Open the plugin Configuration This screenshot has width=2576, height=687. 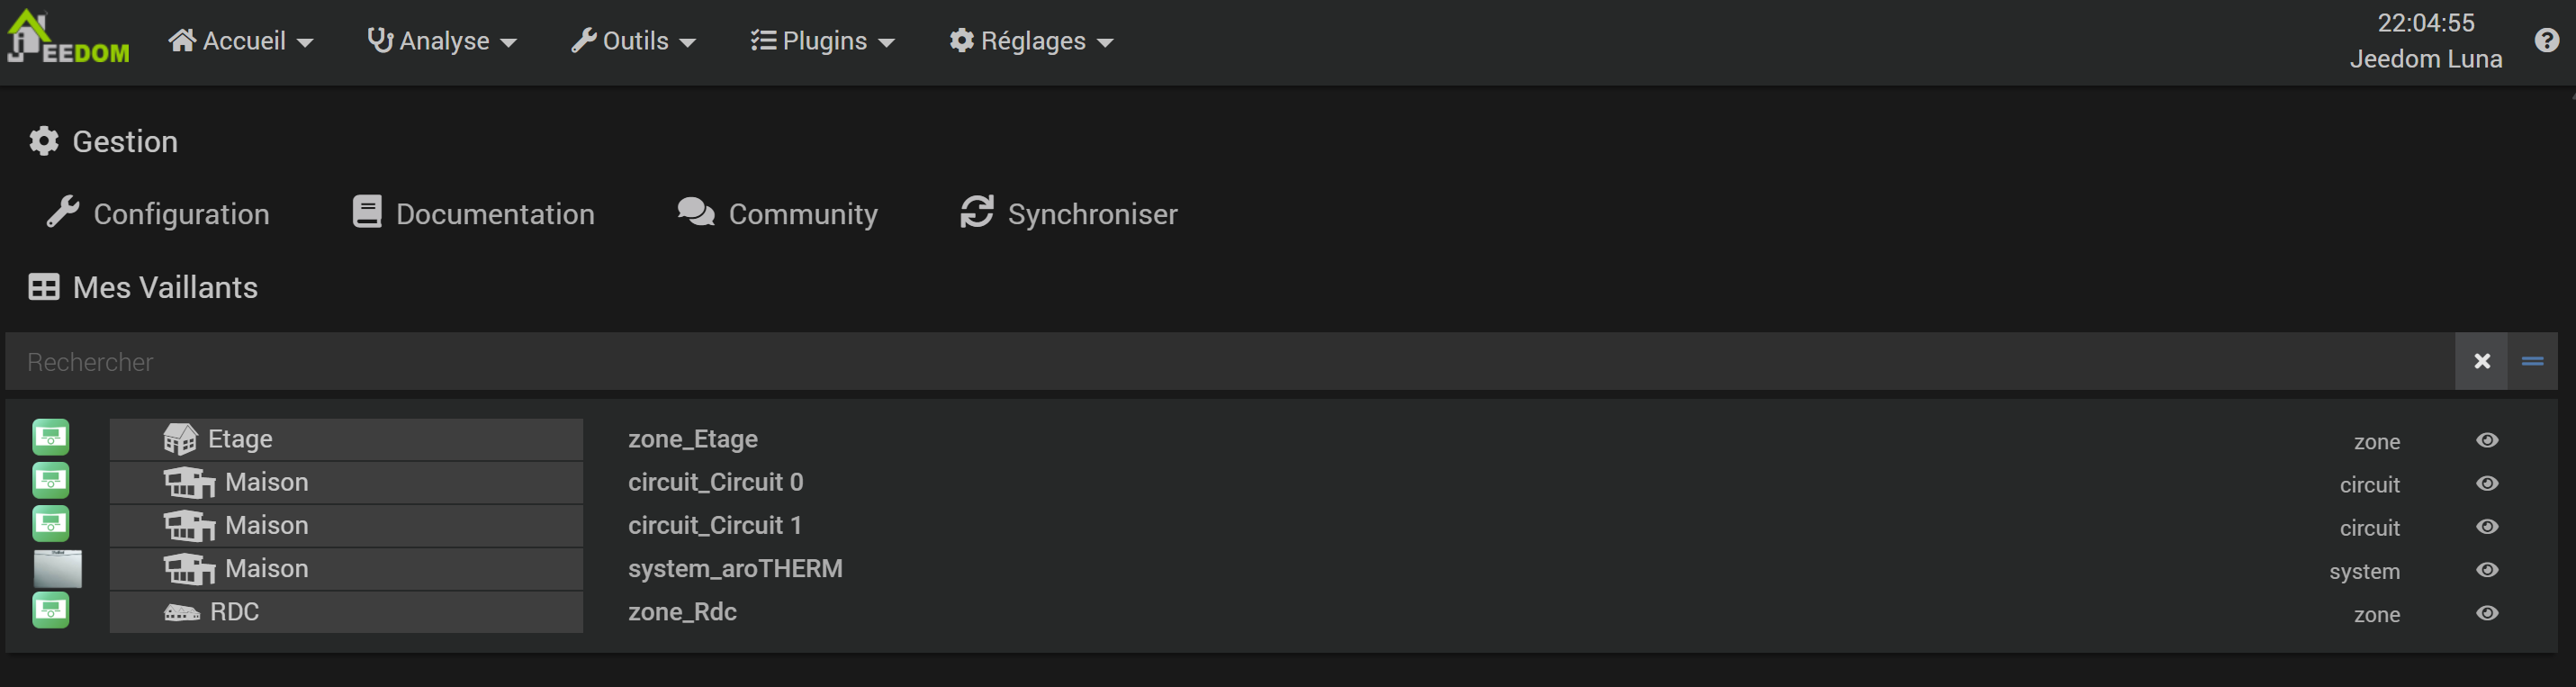[x=159, y=214]
